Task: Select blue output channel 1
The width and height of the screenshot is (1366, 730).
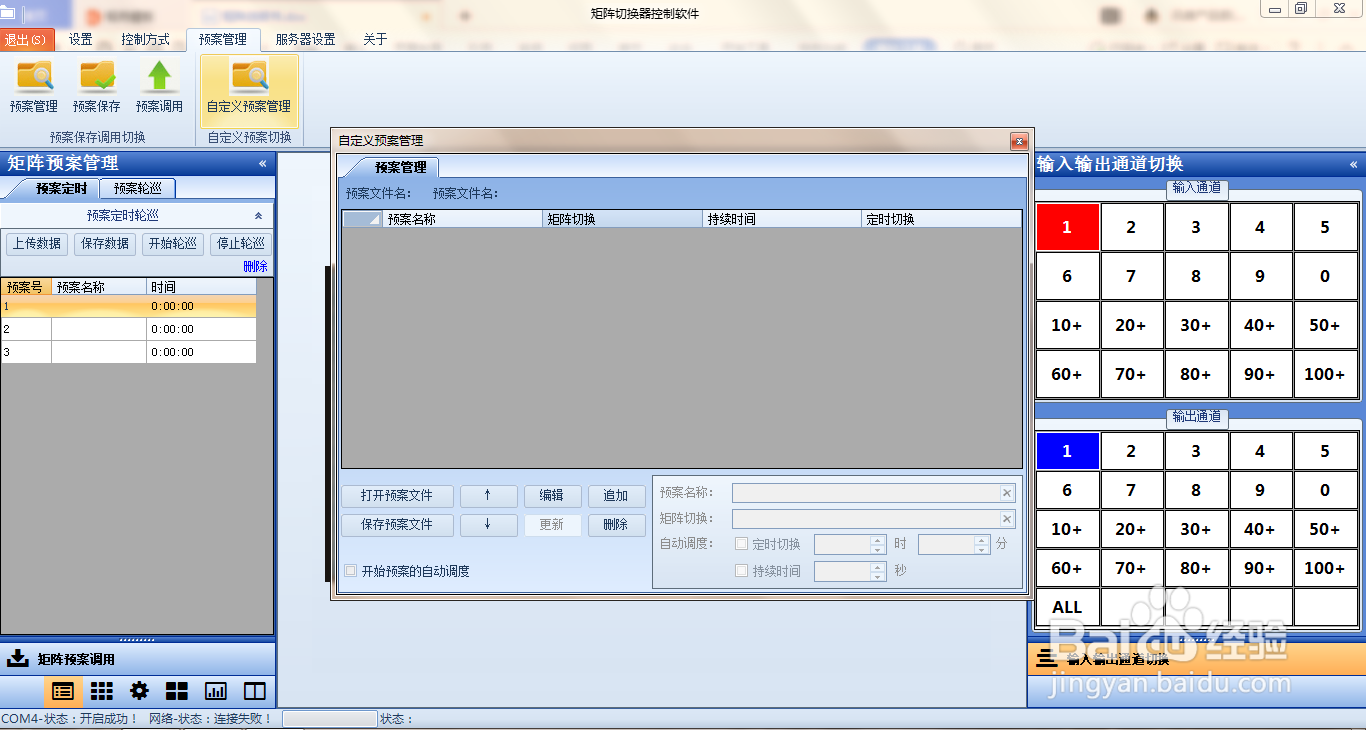Action: 1067,451
